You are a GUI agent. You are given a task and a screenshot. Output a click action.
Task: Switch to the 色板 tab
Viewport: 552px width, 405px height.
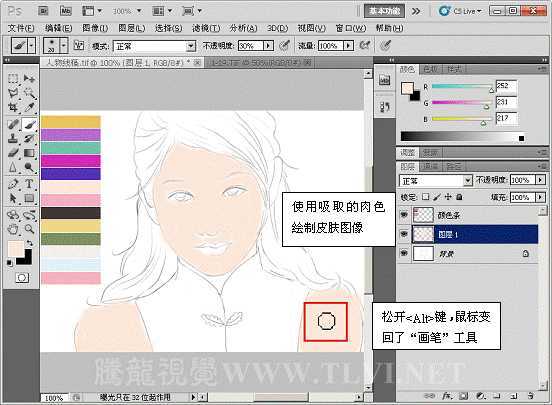coord(430,69)
